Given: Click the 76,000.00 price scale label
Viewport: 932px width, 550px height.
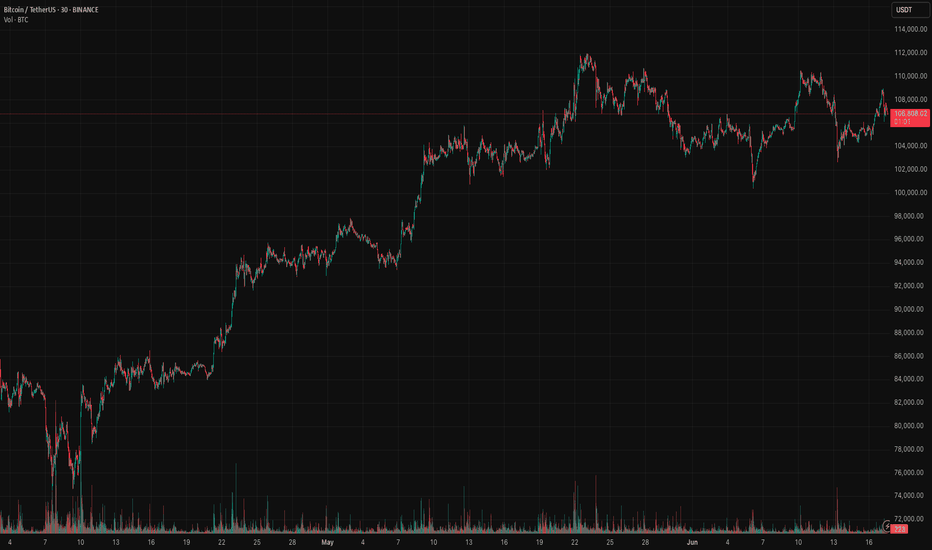Looking at the screenshot, I should point(910,472).
